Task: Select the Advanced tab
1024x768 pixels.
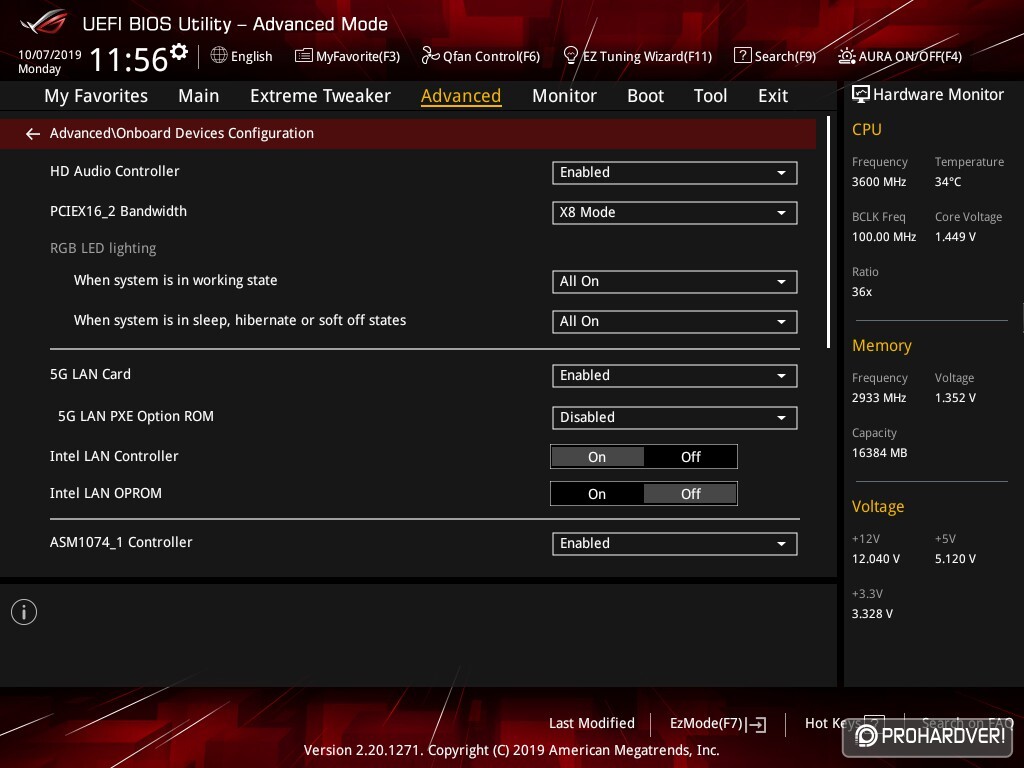Action: [461, 96]
